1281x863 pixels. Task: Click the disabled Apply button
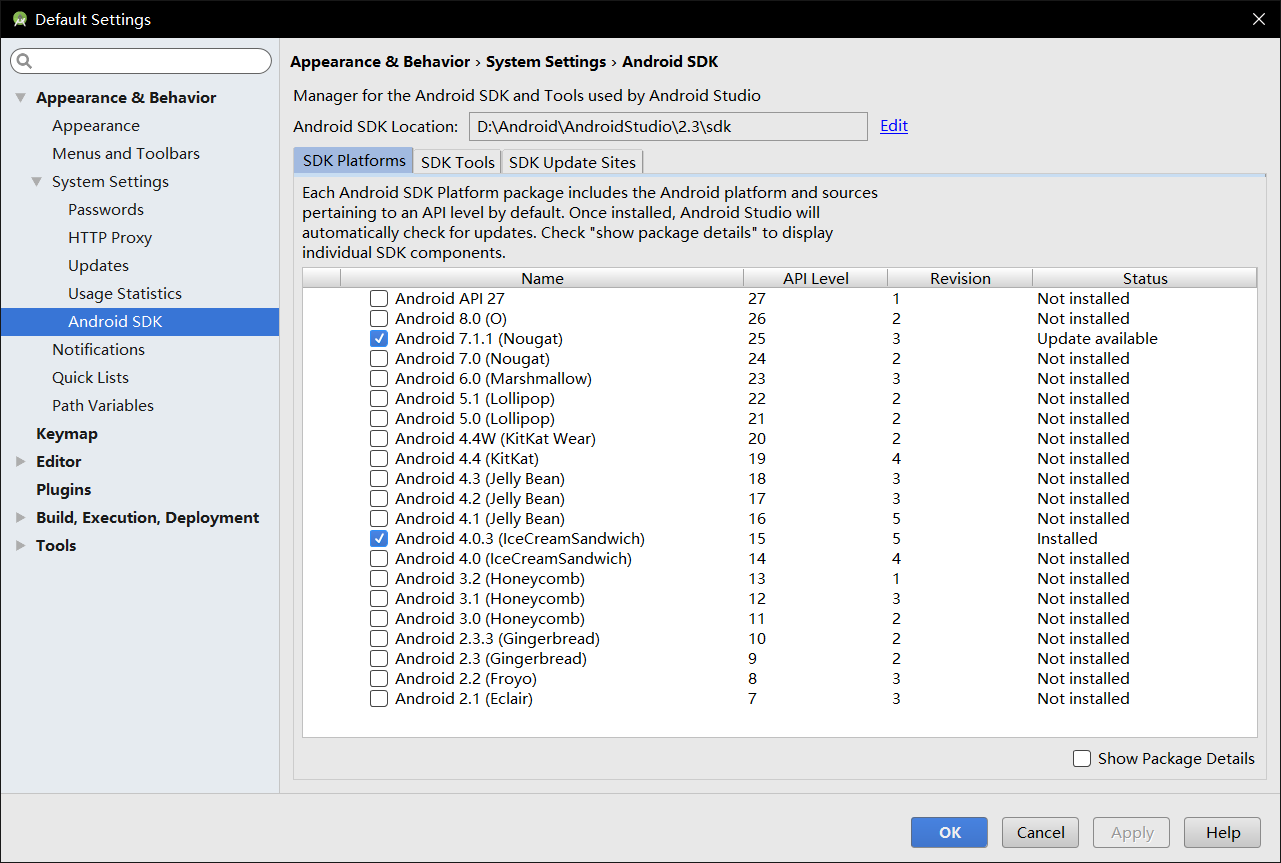point(1132,832)
